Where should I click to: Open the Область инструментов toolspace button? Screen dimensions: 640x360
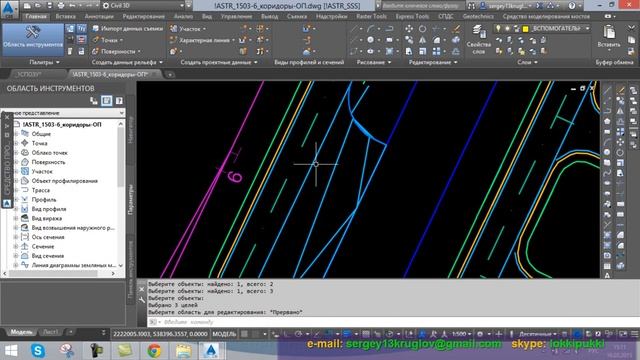coord(33,39)
